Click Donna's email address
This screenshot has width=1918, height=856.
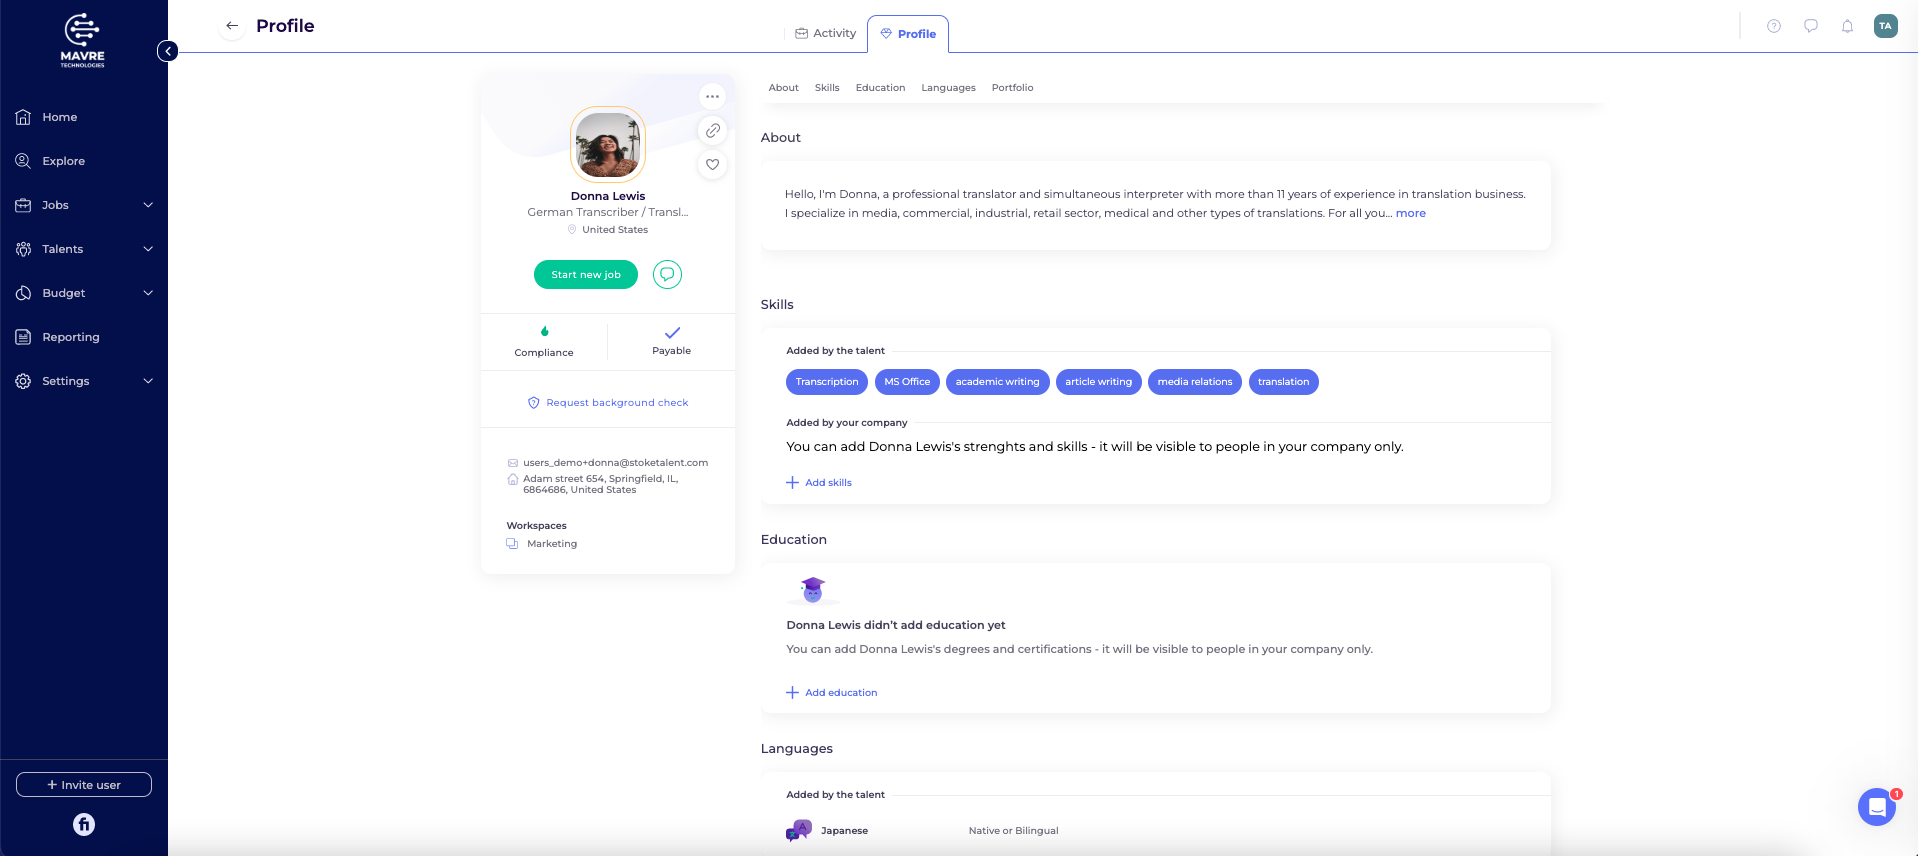click(x=615, y=463)
